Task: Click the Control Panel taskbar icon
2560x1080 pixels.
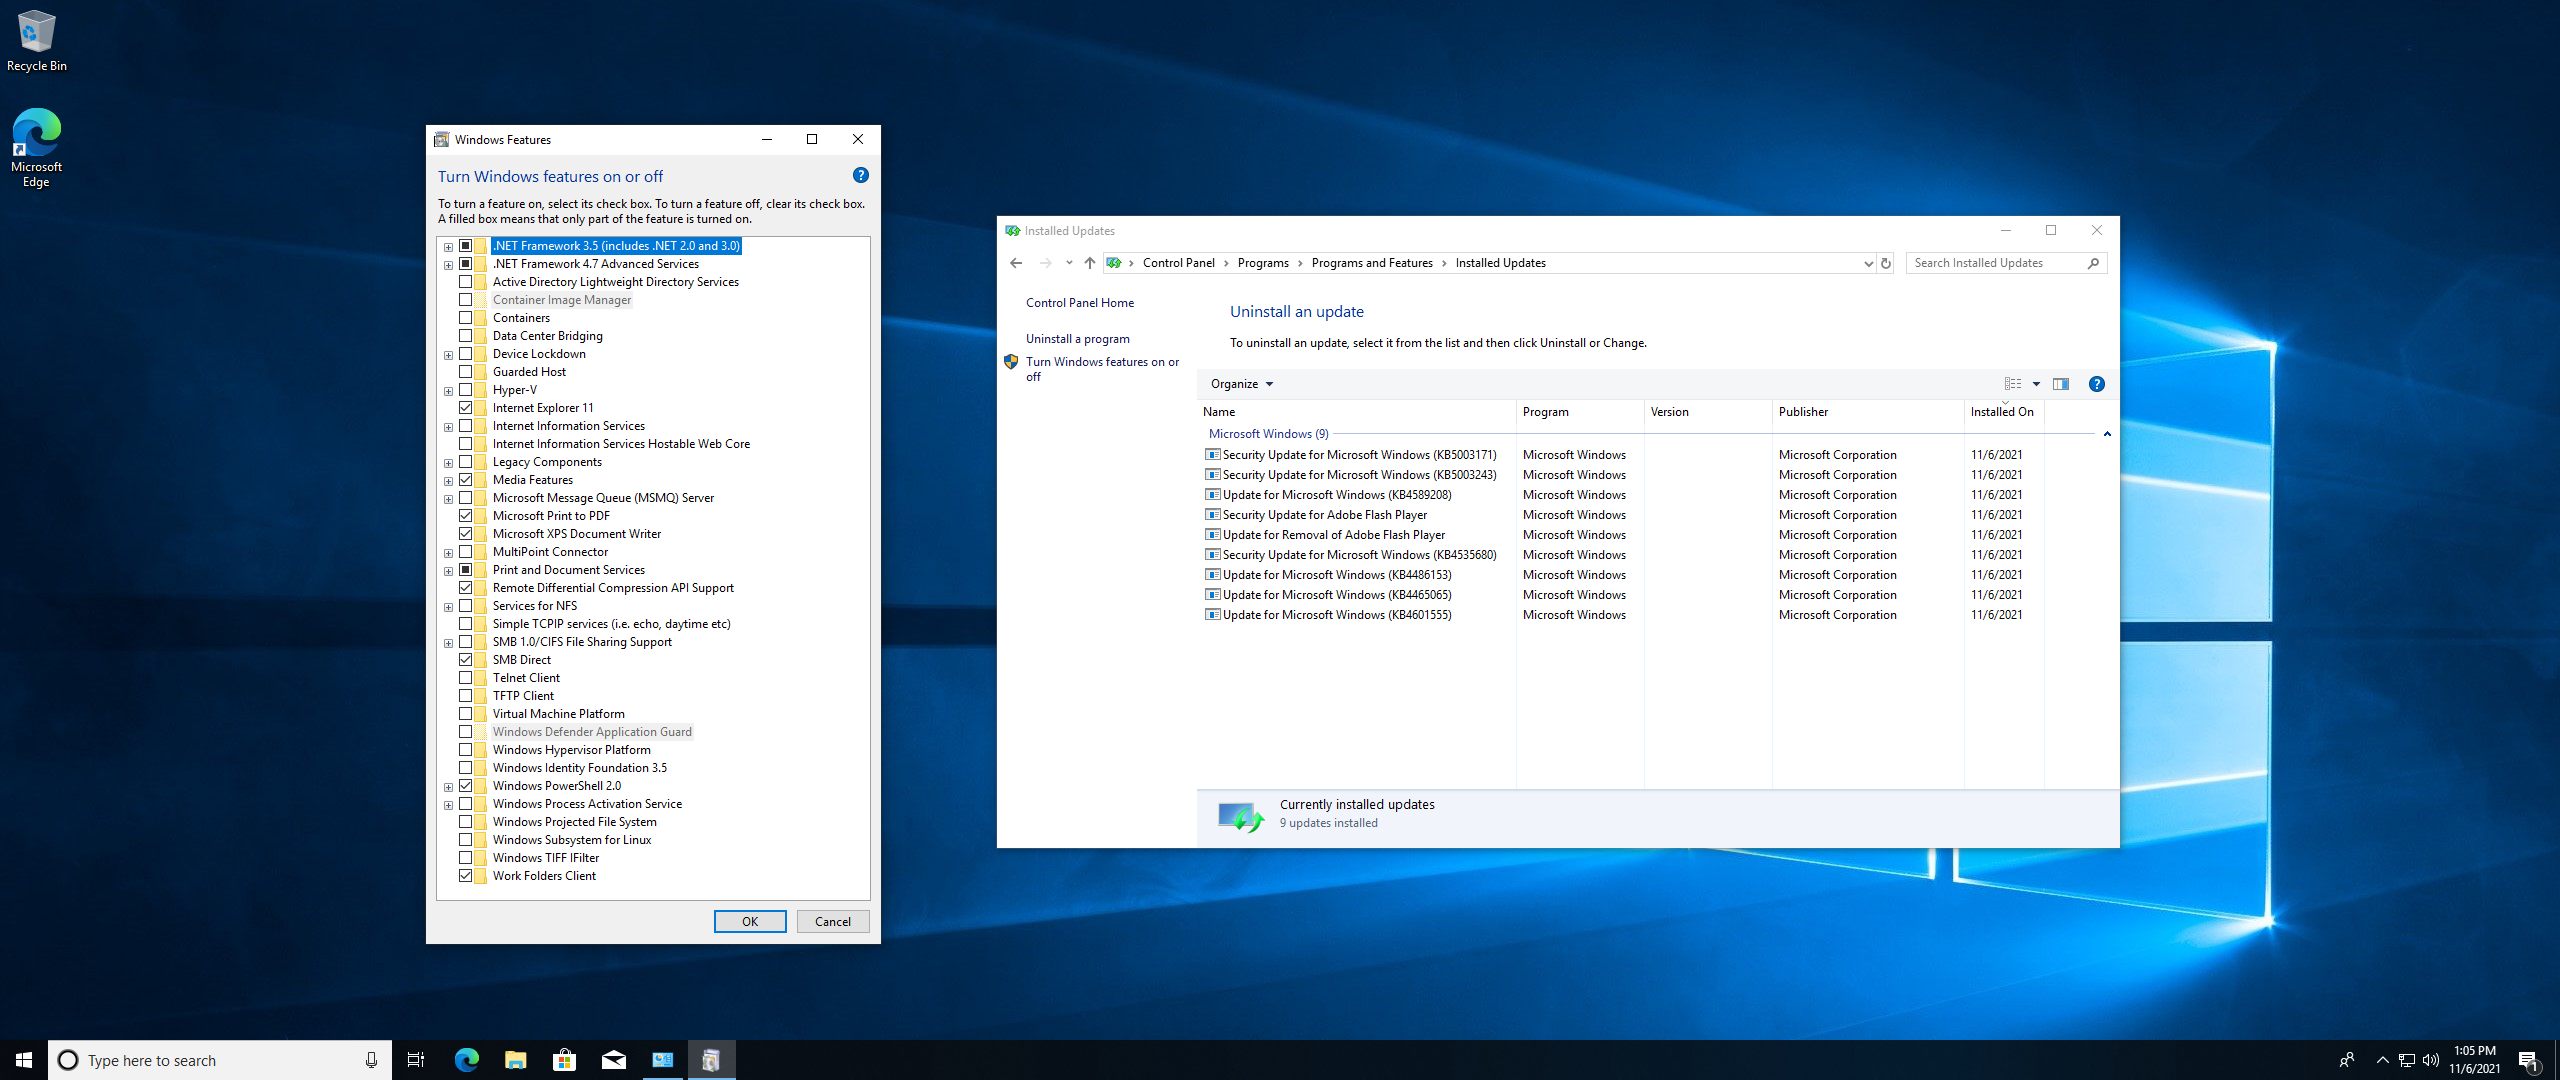Action: [663, 1060]
